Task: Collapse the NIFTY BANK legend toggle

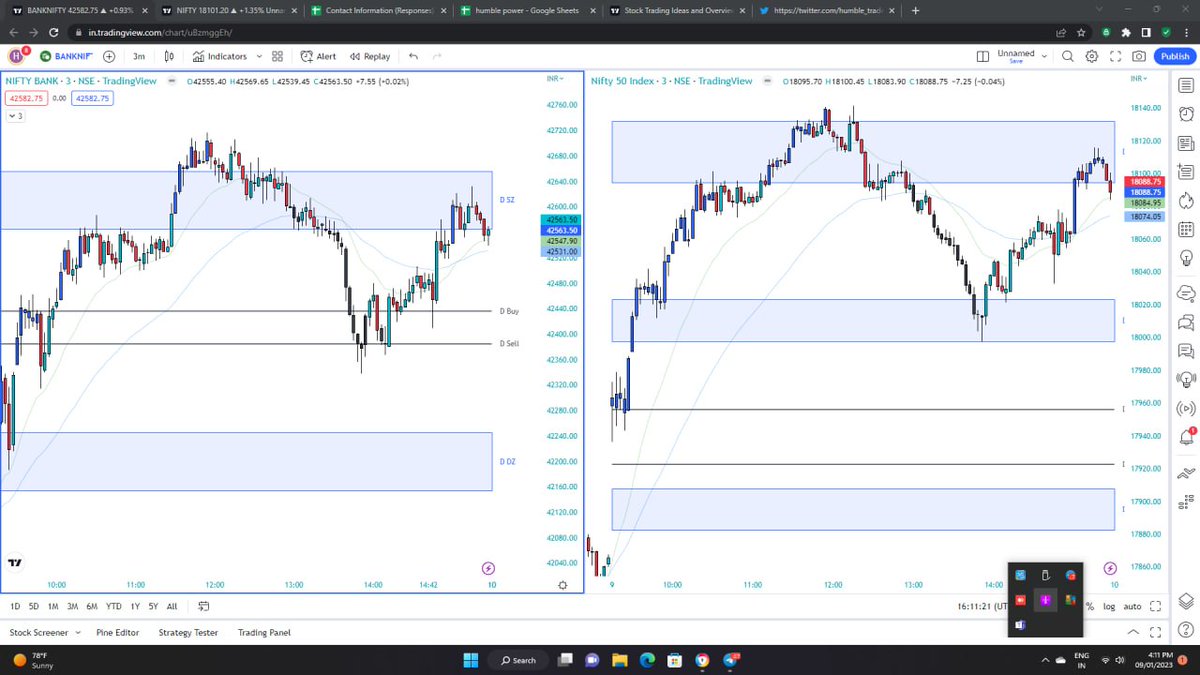Action: [x=173, y=81]
